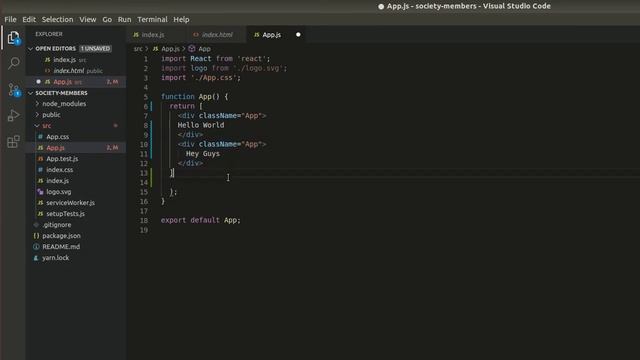
Task: Click App symbol name in breadcrumb
Action: point(204,49)
